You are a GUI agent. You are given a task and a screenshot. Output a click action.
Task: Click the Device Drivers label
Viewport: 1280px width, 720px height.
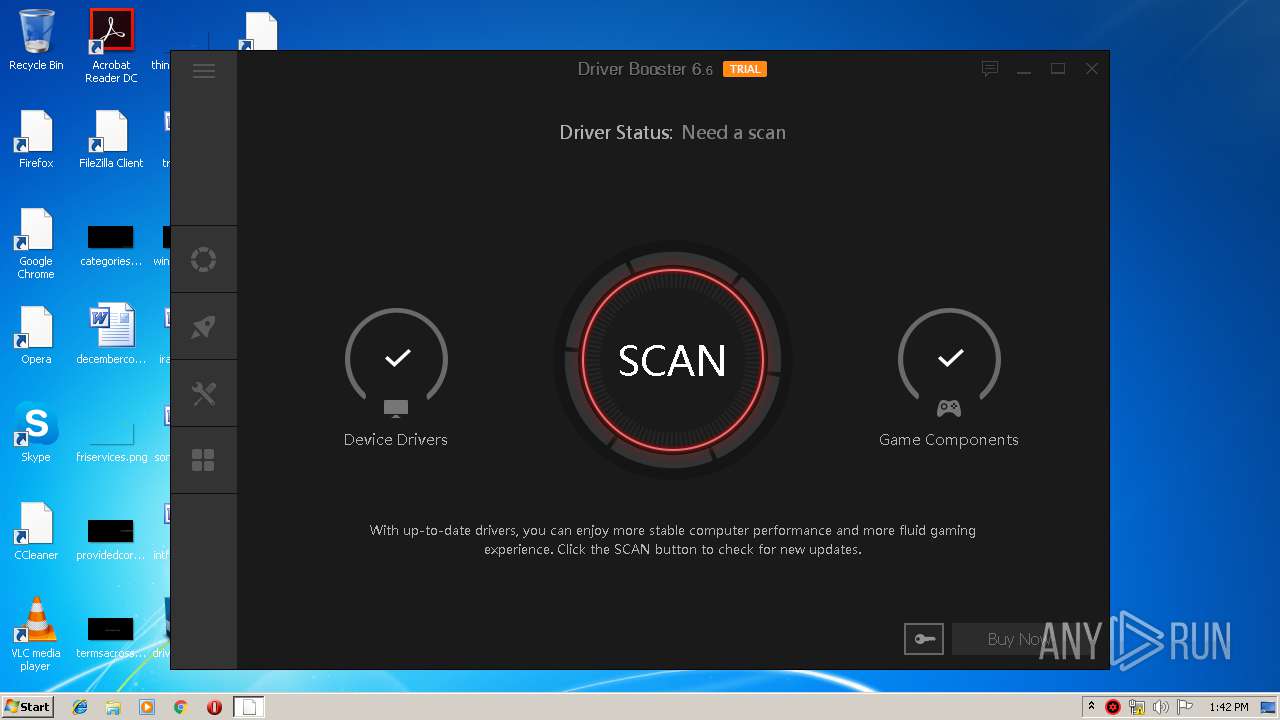click(396, 440)
